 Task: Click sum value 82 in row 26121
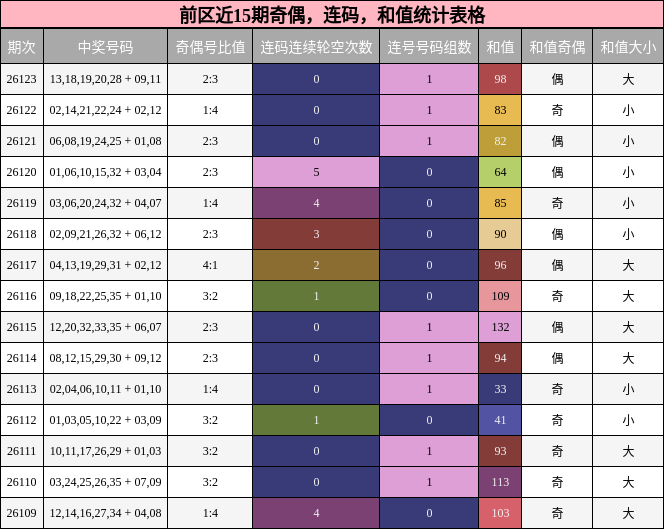[x=500, y=141]
